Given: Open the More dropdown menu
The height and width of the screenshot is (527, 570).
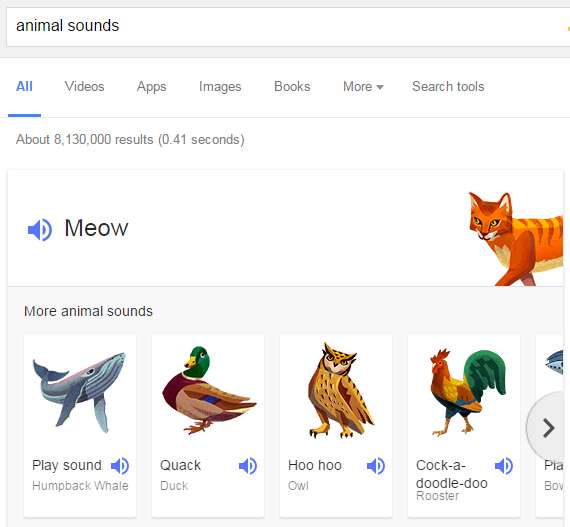Looking at the screenshot, I should [x=363, y=87].
